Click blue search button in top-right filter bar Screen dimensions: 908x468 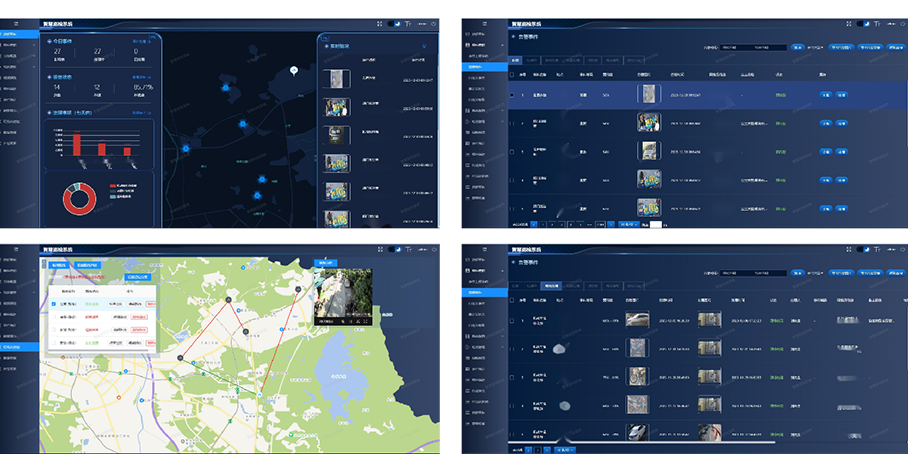point(797,47)
